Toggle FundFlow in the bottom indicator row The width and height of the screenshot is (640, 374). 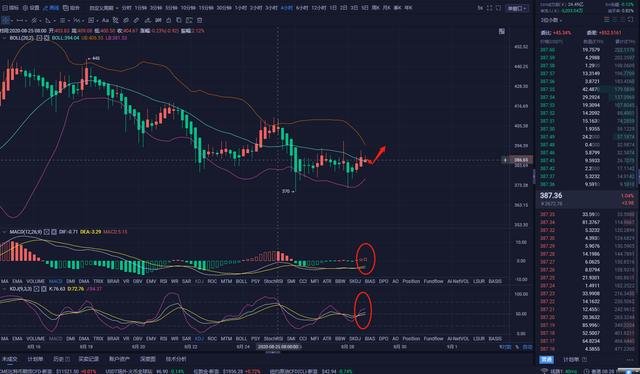coord(433,338)
